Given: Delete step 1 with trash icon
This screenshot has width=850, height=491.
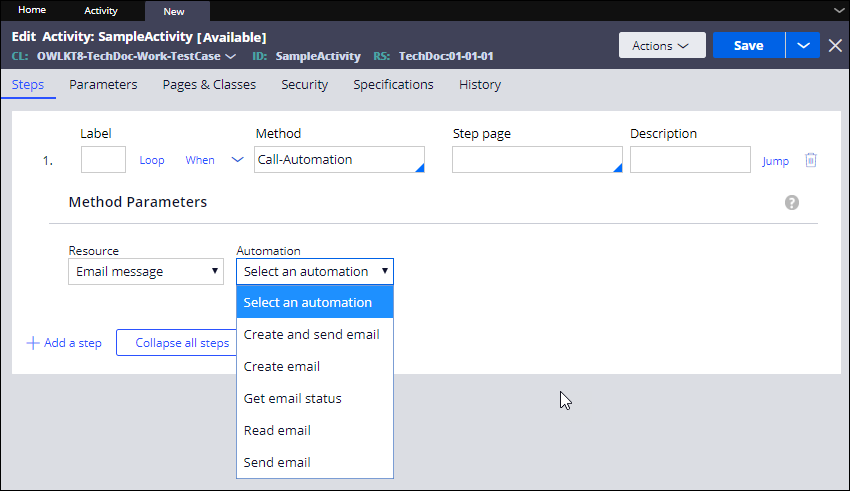Looking at the screenshot, I should tap(811, 160).
